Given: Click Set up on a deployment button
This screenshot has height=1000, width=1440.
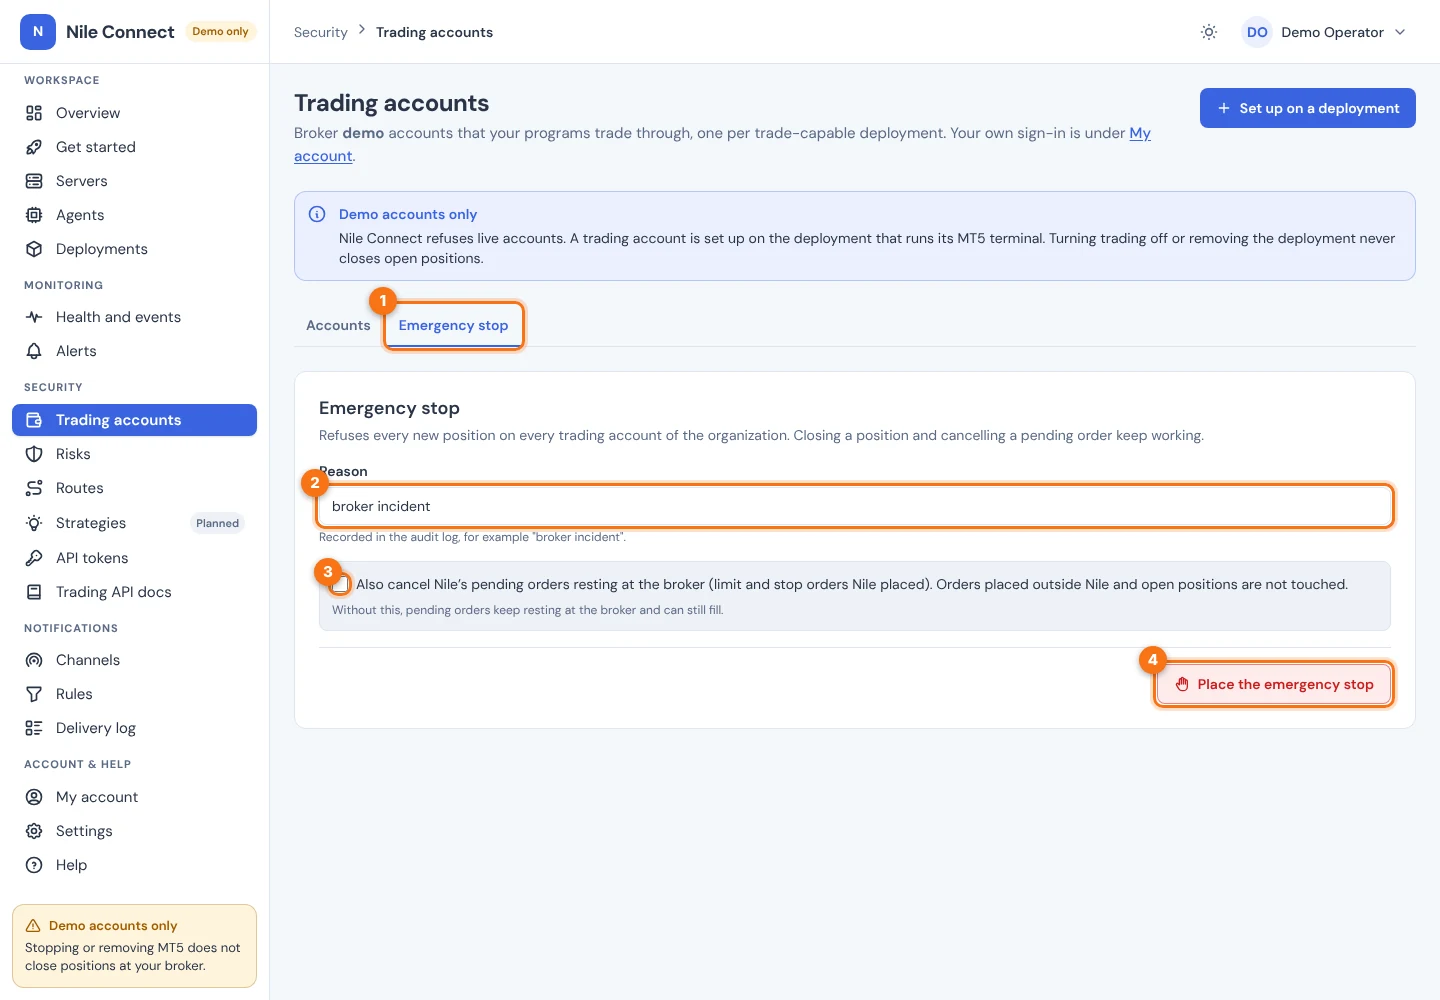Looking at the screenshot, I should point(1308,108).
